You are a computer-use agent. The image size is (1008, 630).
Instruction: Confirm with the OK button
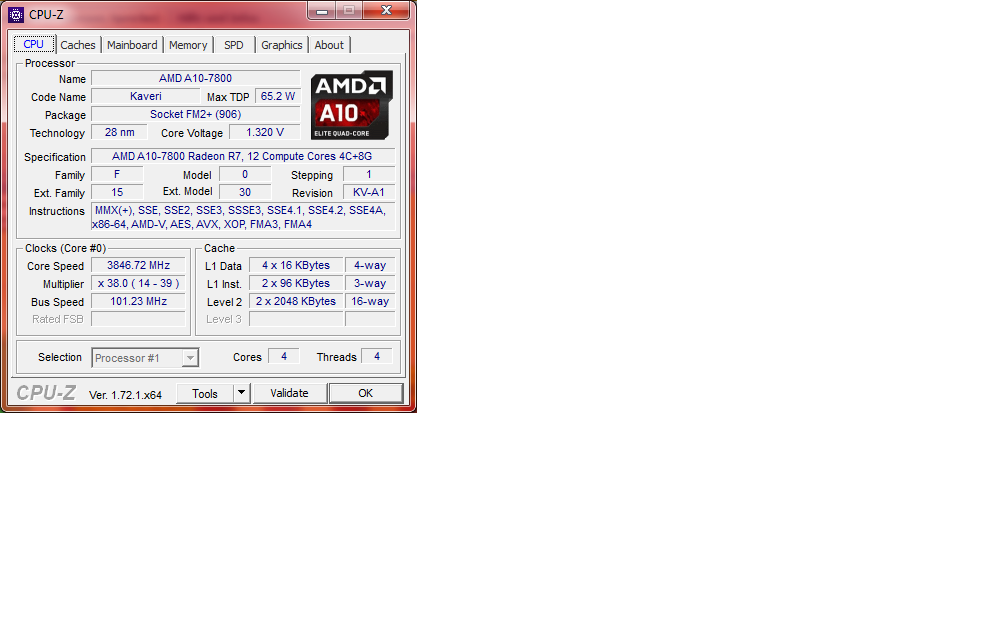point(366,393)
